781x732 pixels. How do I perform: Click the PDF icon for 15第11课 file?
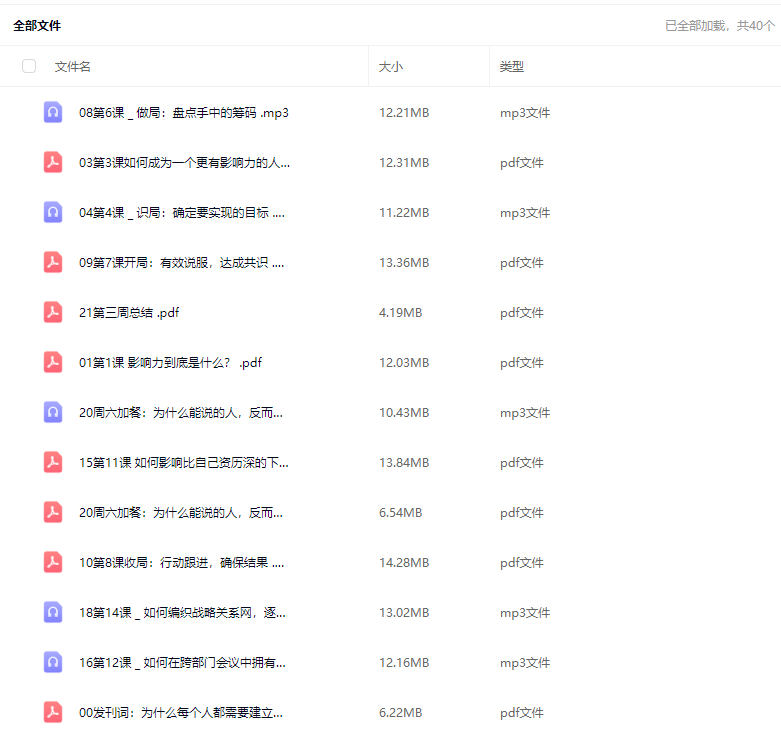[53, 462]
